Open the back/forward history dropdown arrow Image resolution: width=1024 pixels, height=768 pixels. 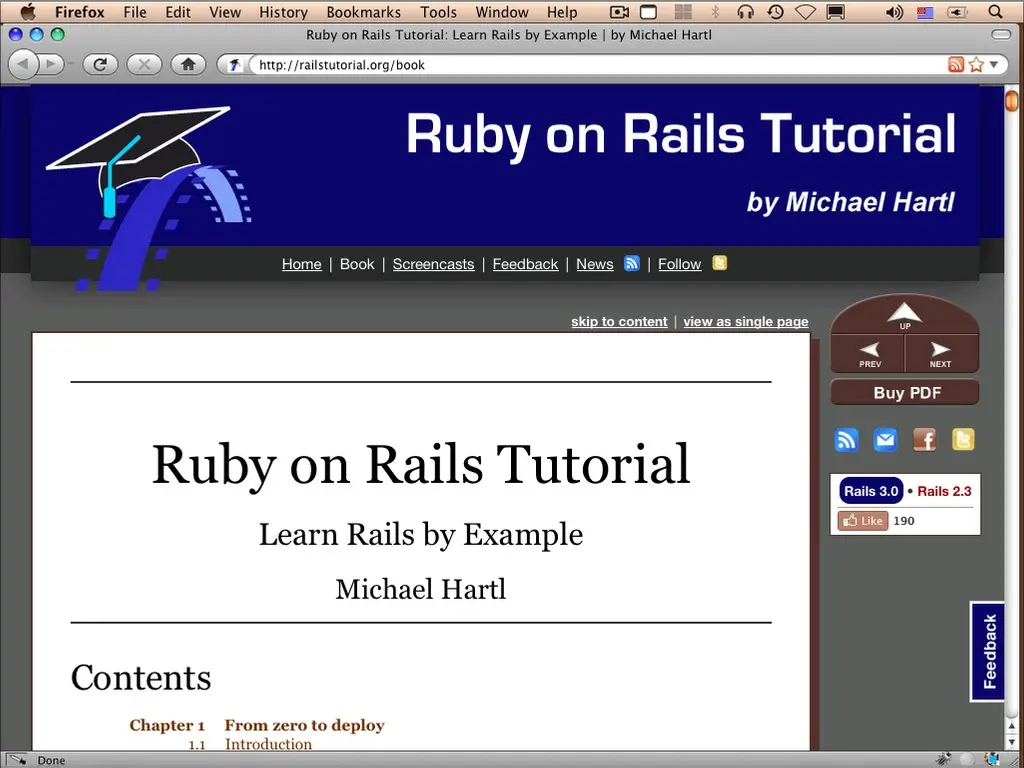coord(71,64)
